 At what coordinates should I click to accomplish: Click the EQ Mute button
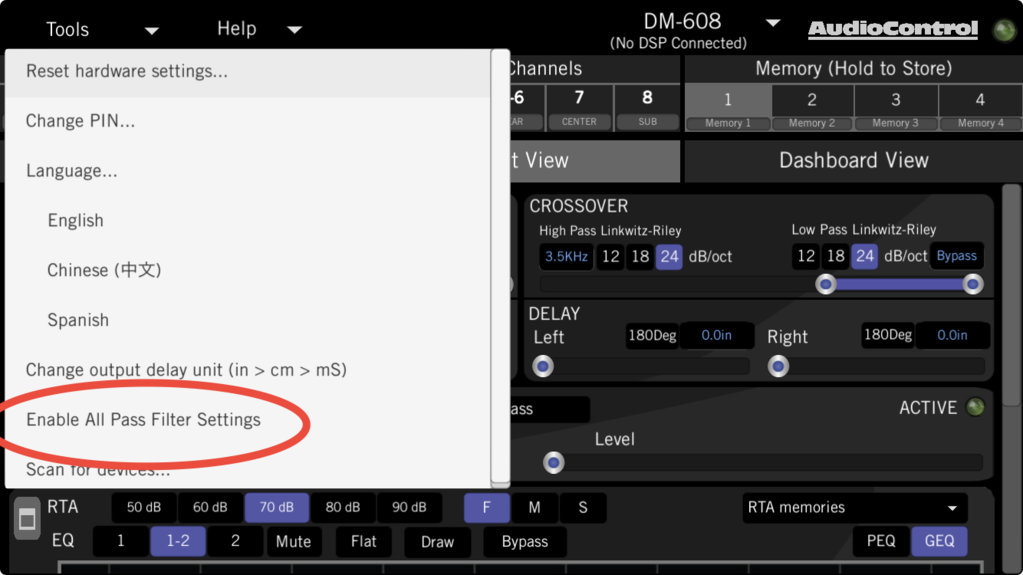point(294,542)
